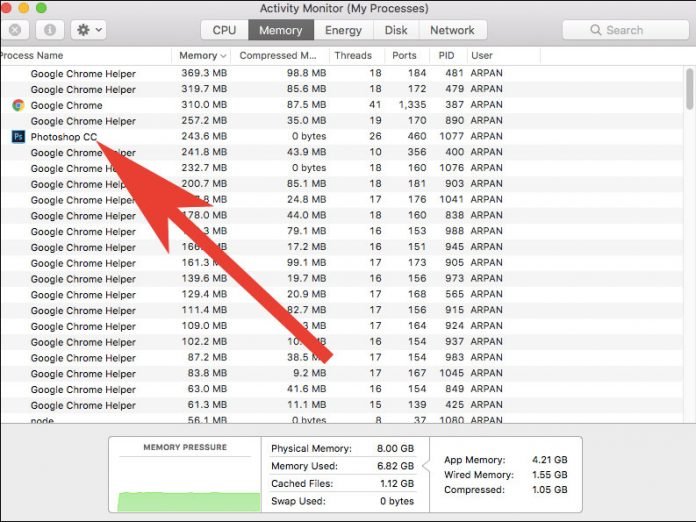Sort processes by PID column header

point(445,56)
